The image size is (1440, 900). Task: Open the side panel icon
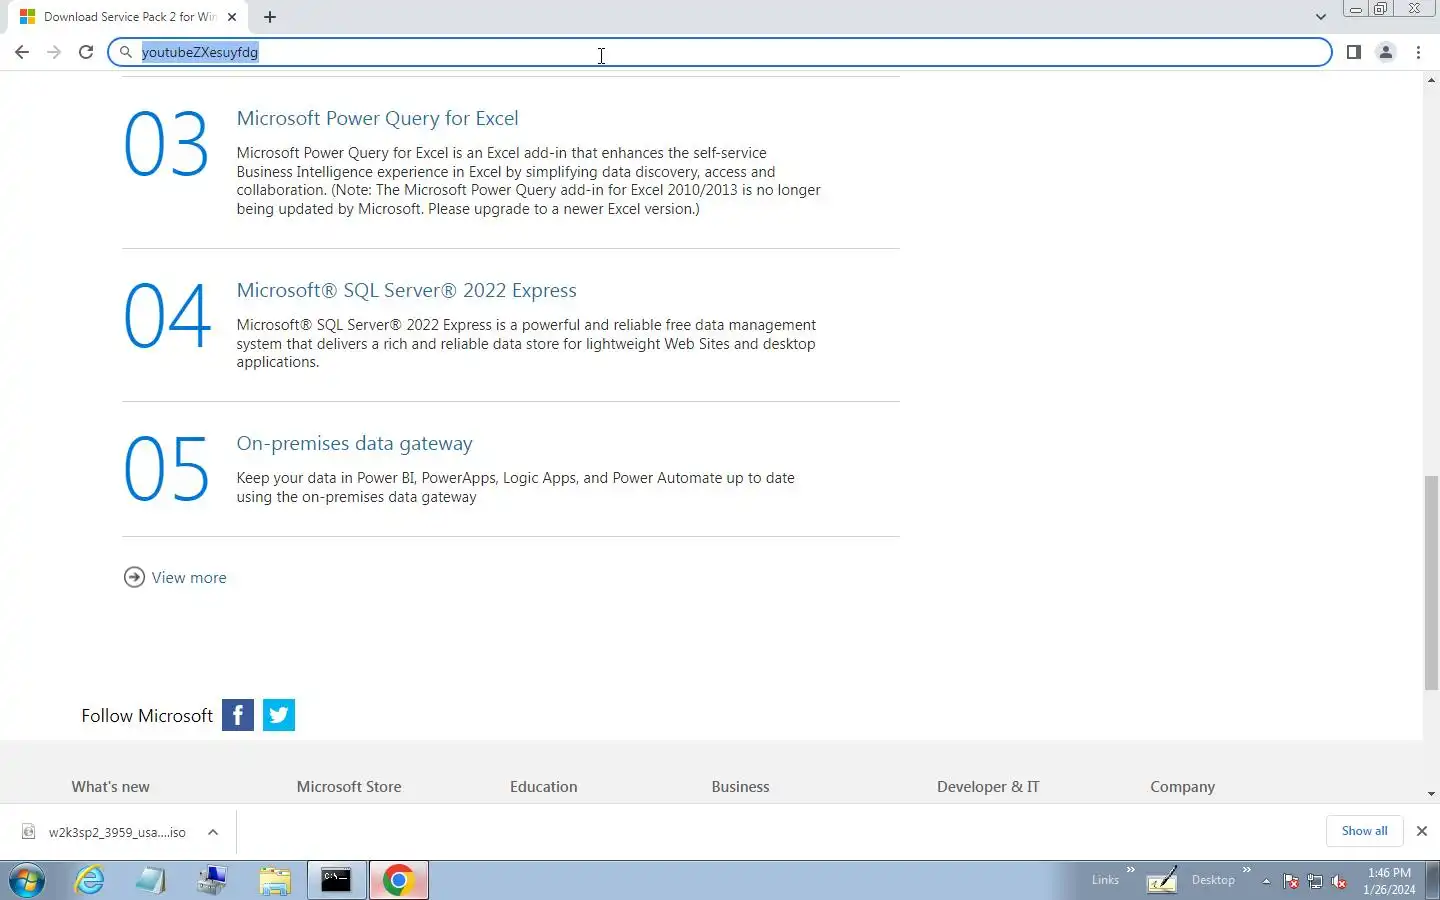coord(1353,52)
